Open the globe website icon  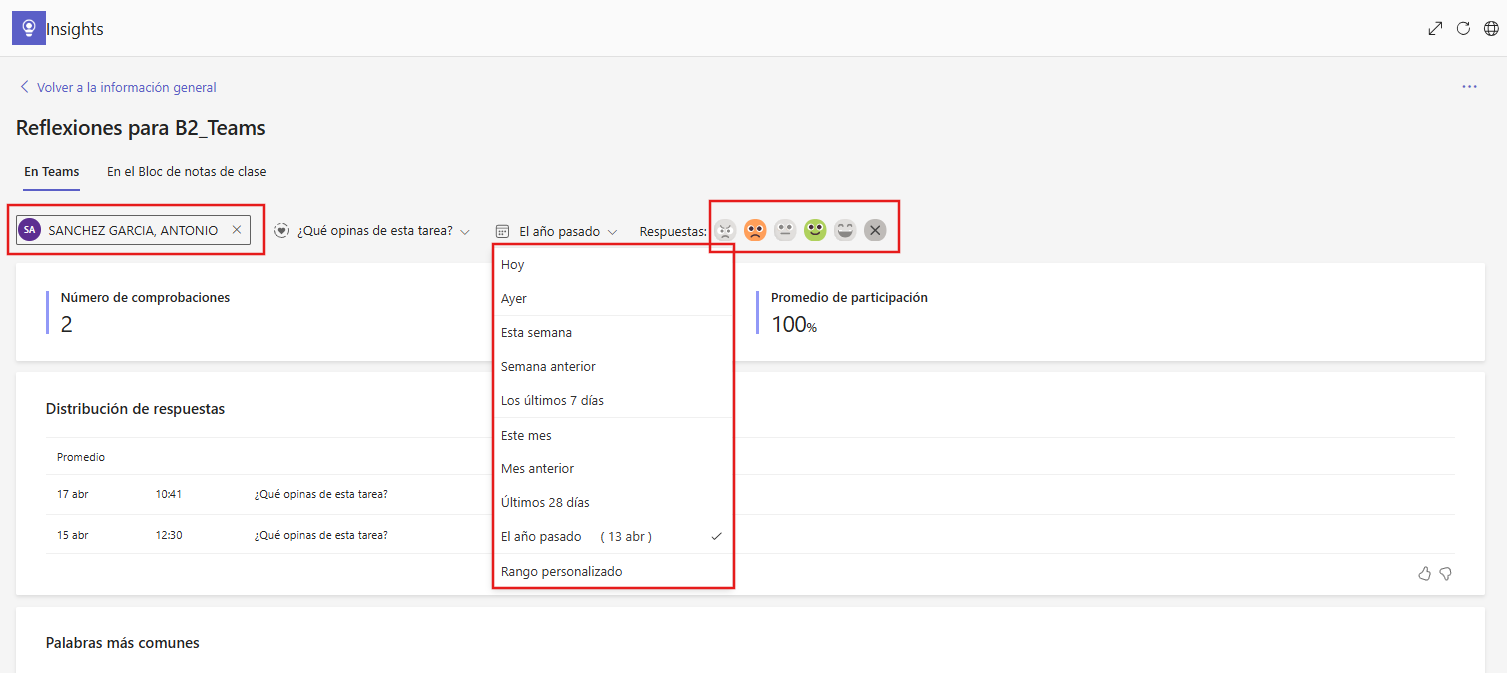1491,29
